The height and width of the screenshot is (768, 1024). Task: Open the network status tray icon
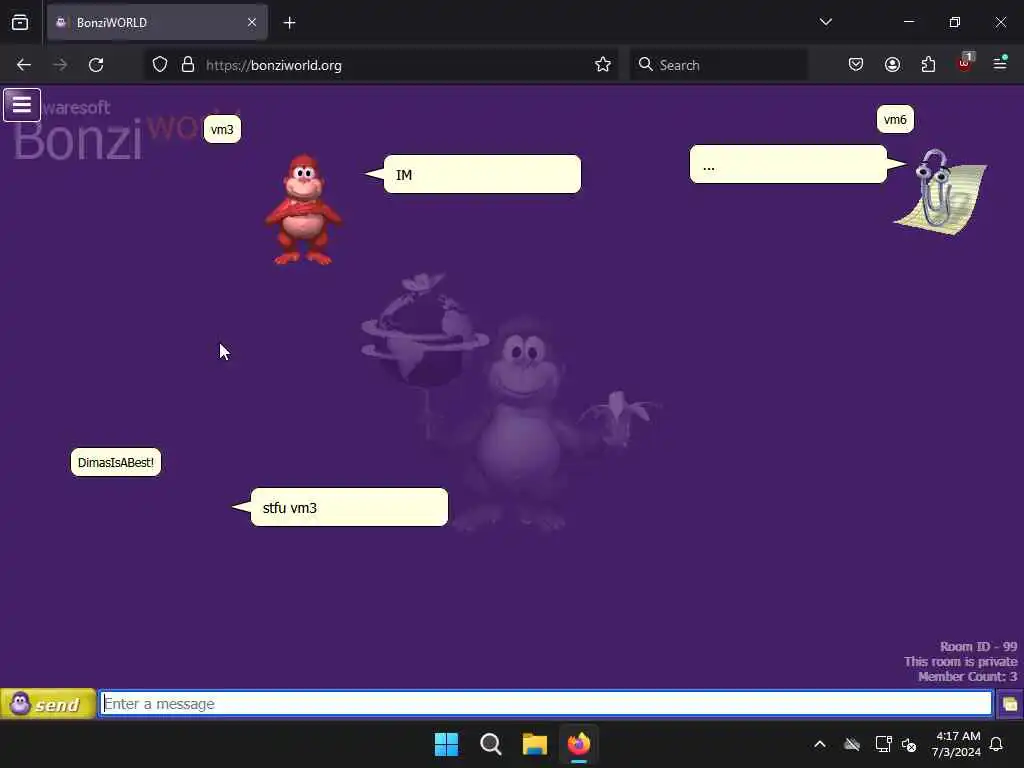pyautogui.click(x=883, y=744)
